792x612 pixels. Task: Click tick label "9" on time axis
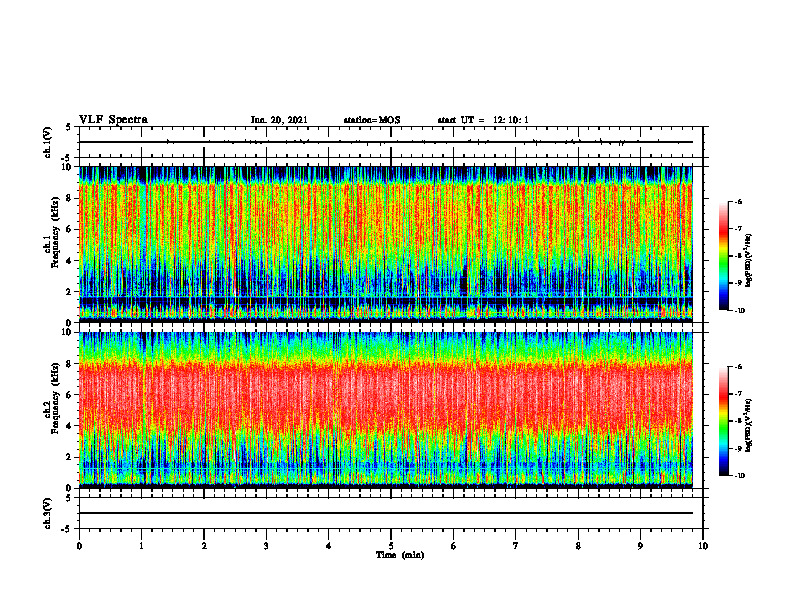pos(640,546)
